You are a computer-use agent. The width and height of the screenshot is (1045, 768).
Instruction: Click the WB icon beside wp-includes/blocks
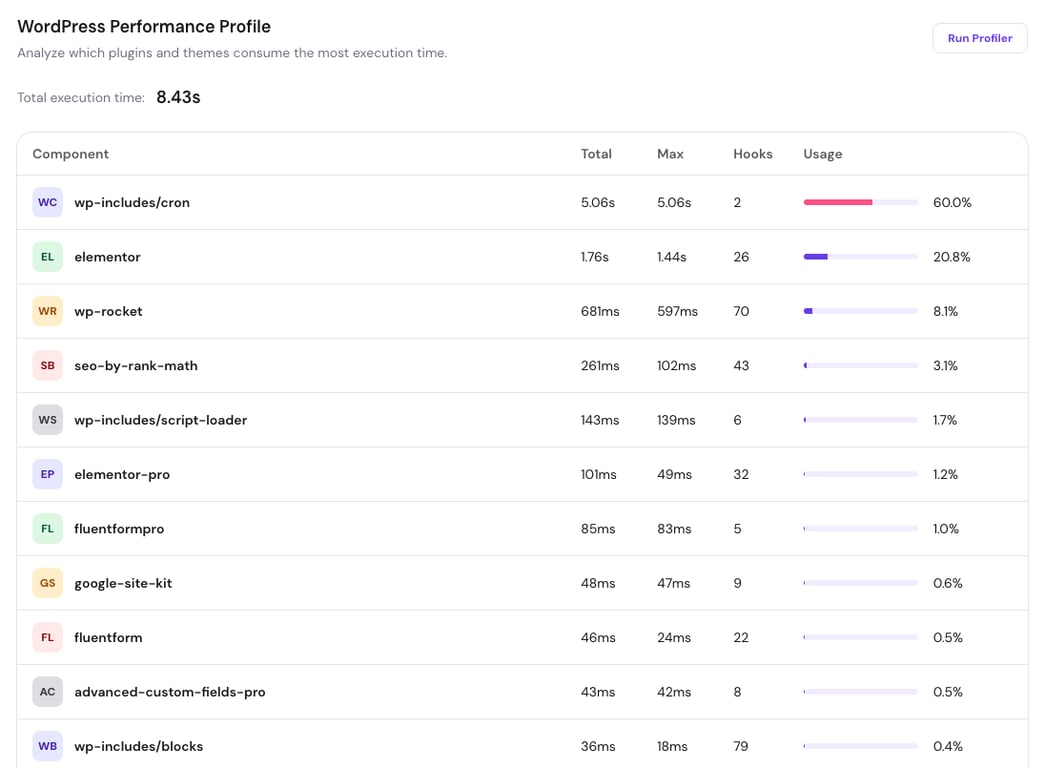47,746
